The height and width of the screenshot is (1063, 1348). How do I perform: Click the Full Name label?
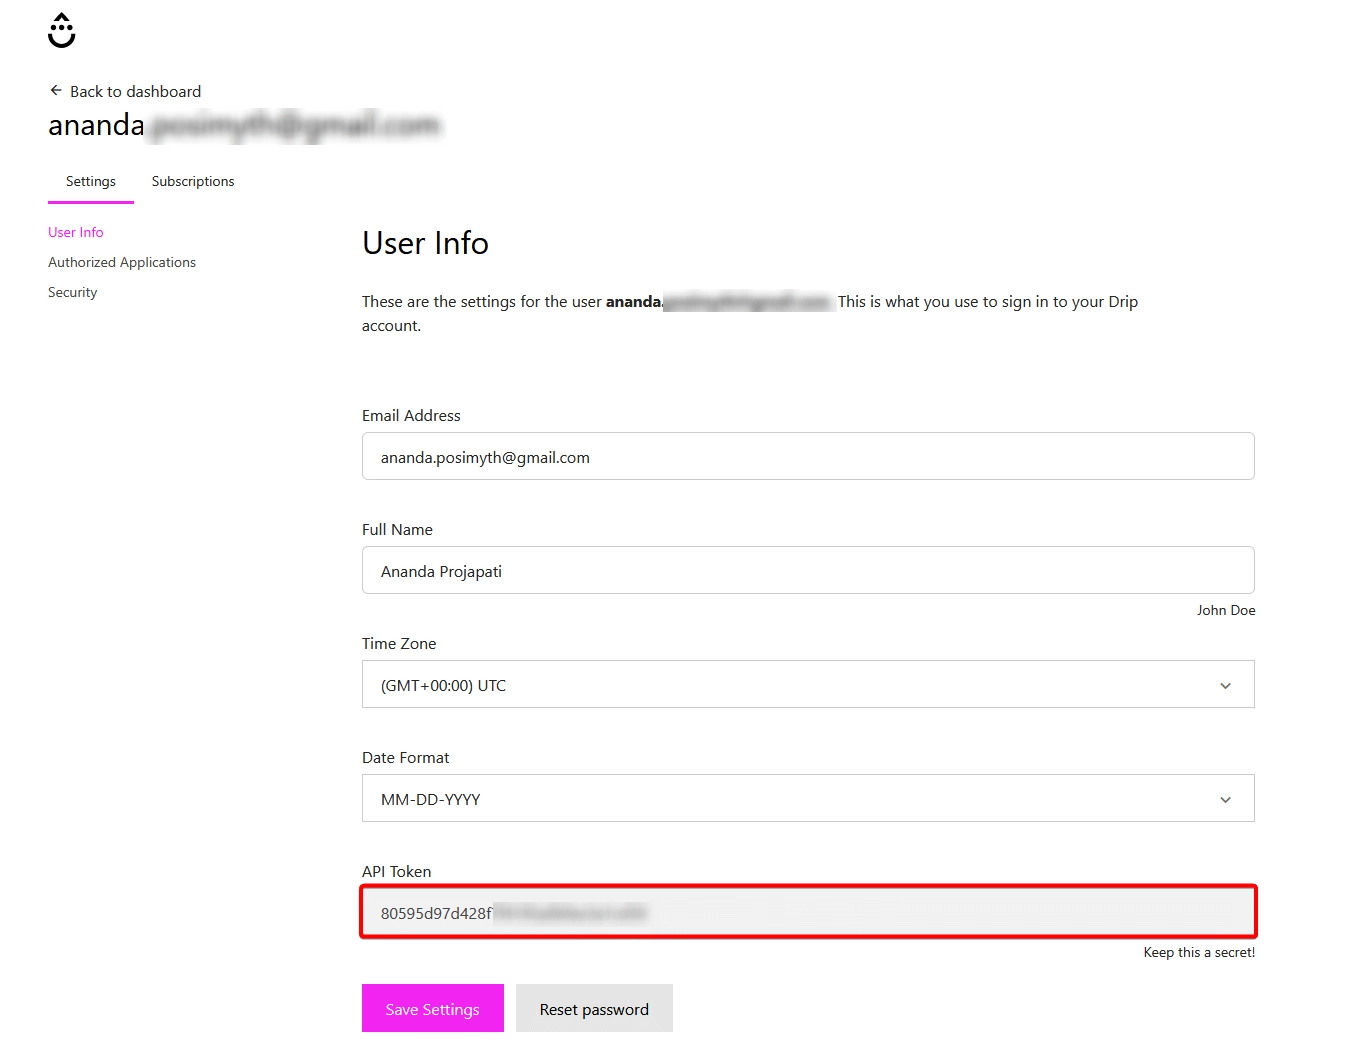(397, 529)
